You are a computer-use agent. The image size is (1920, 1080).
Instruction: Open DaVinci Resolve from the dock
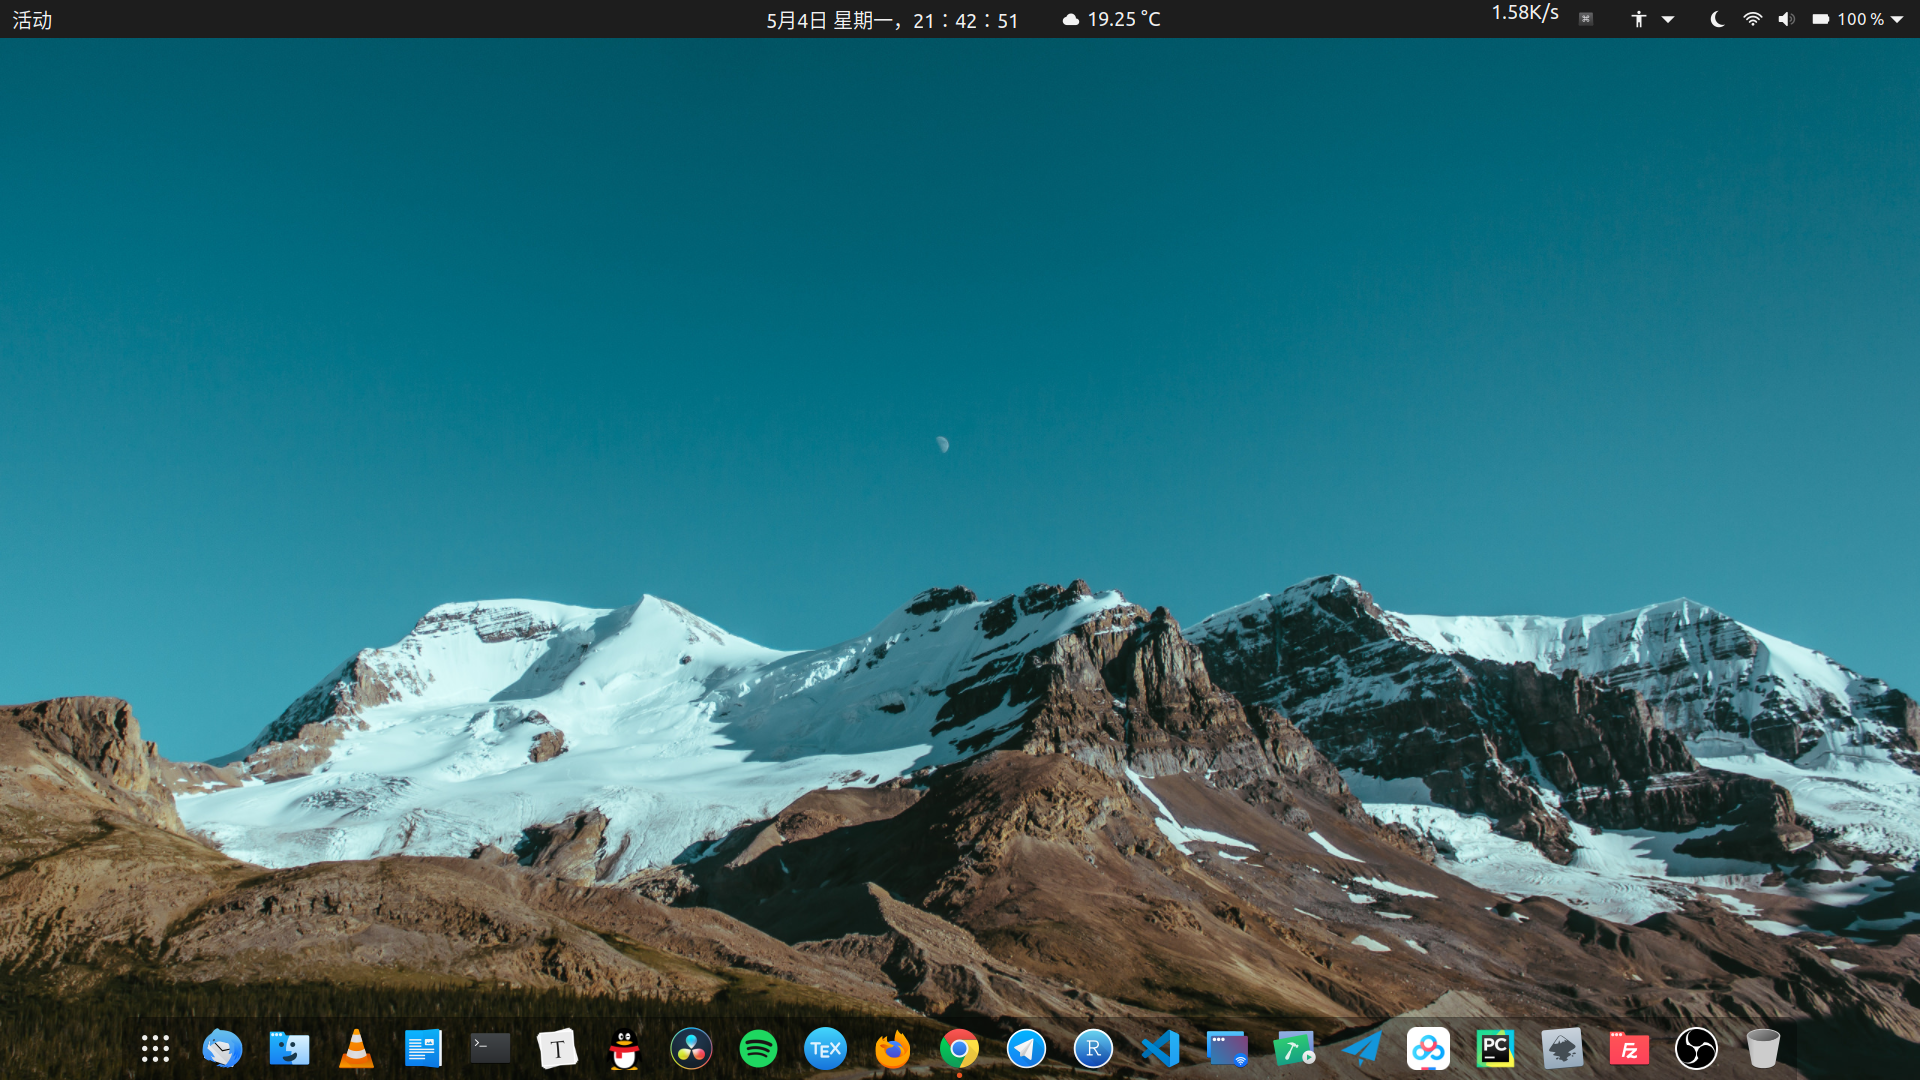point(691,1049)
